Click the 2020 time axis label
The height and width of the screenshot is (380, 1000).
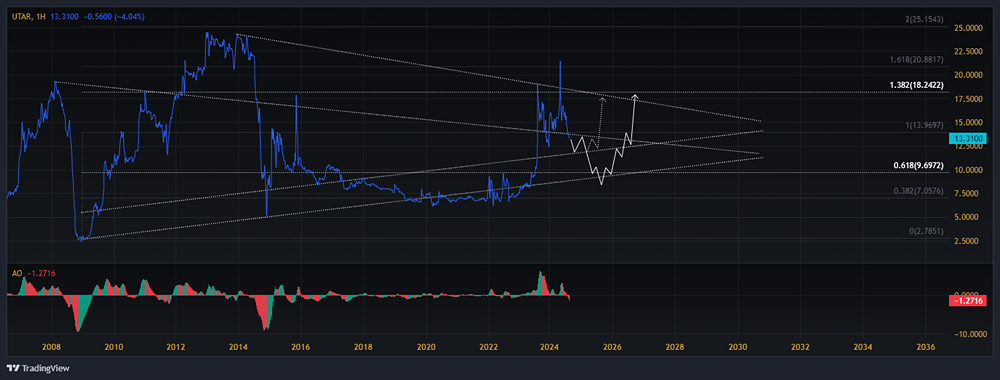pyautogui.click(x=425, y=347)
